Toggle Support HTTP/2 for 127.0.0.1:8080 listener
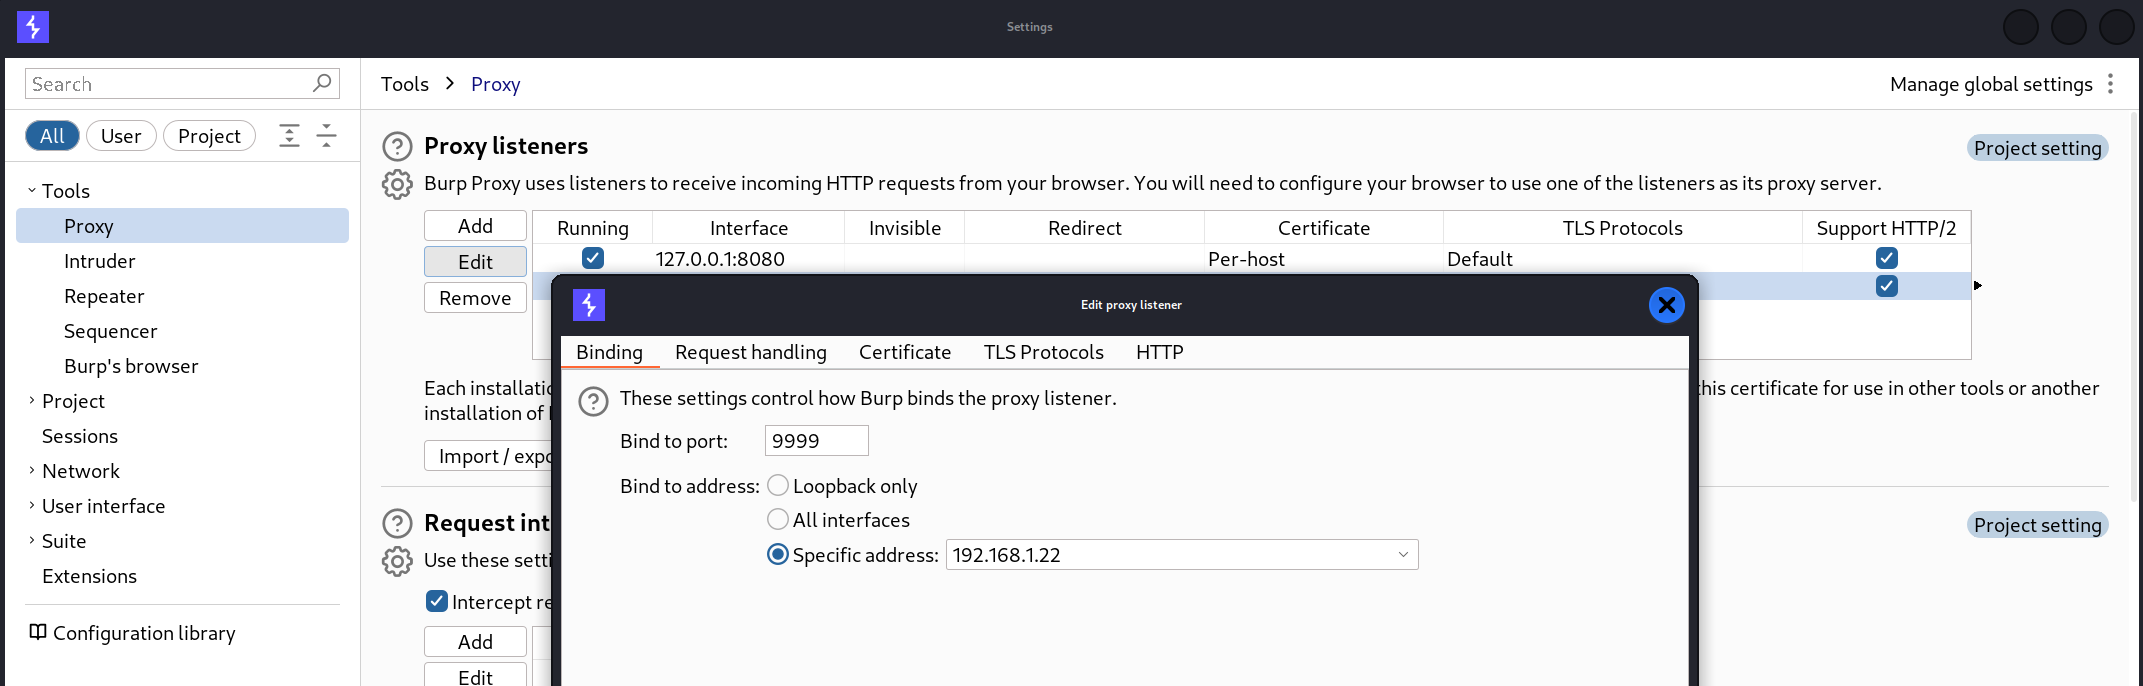 1887,258
